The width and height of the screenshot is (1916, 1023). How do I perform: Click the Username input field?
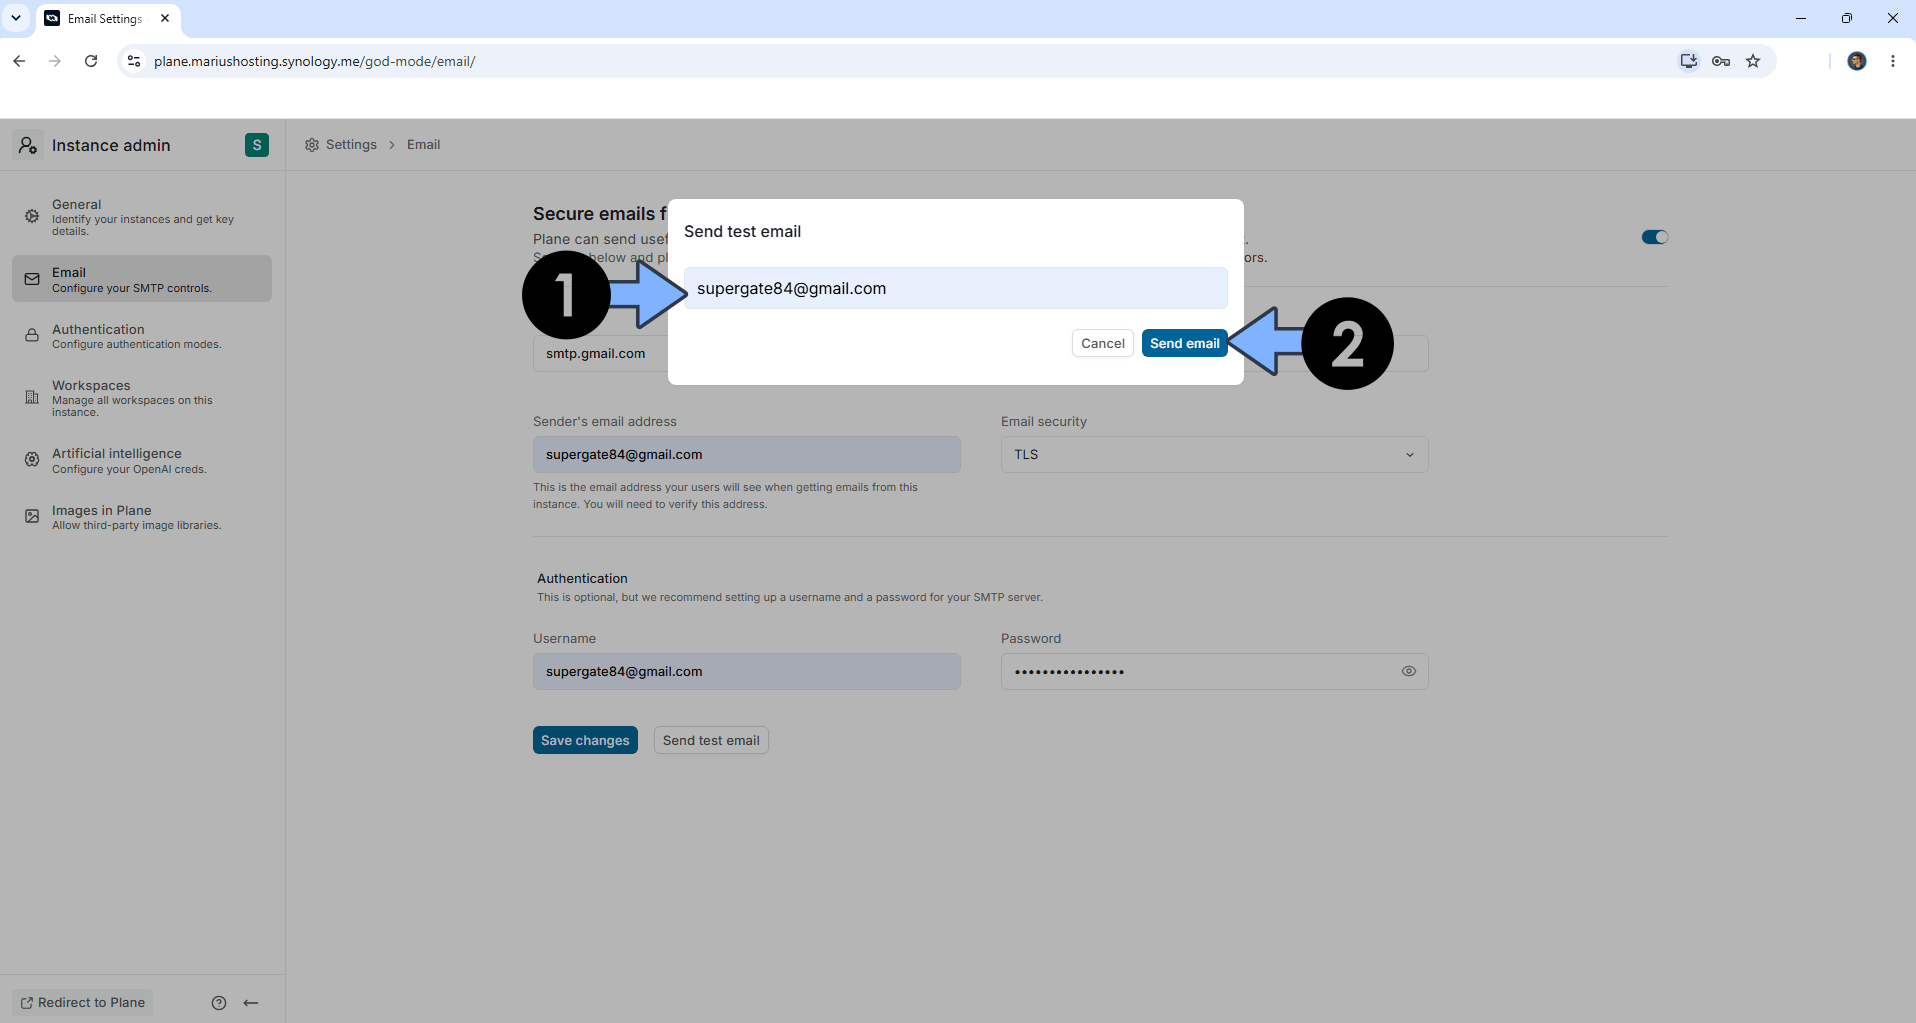pyautogui.click(x=746, y=671)
